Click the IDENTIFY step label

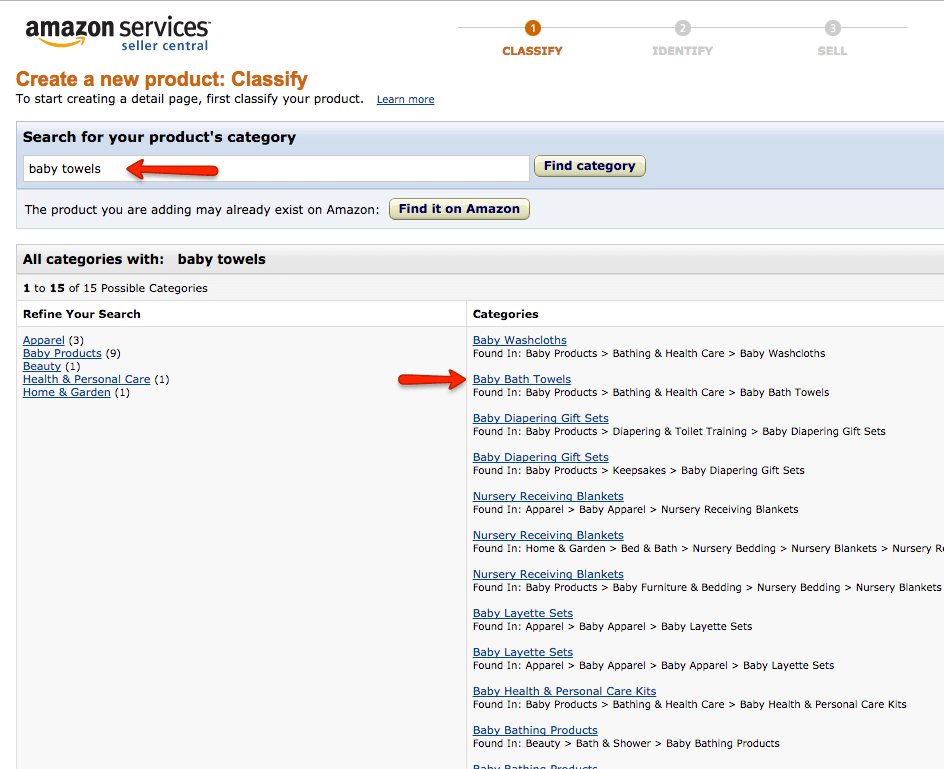click(683, 51)
